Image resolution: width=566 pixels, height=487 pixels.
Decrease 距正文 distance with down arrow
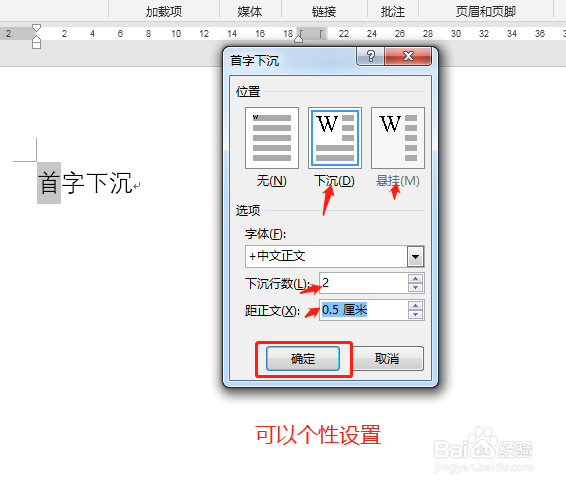click(415, 315)
